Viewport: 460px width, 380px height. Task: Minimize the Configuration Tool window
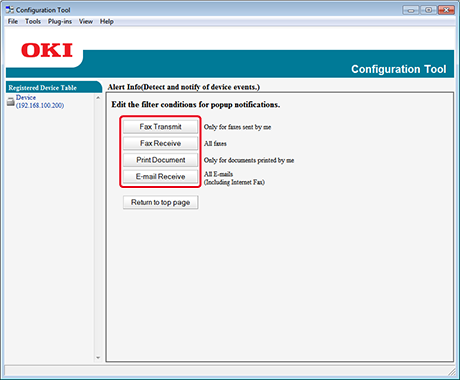tap(411, 10)
